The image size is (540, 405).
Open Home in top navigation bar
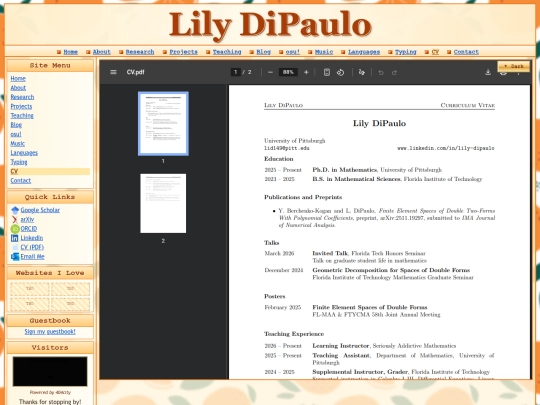(71, 52)
